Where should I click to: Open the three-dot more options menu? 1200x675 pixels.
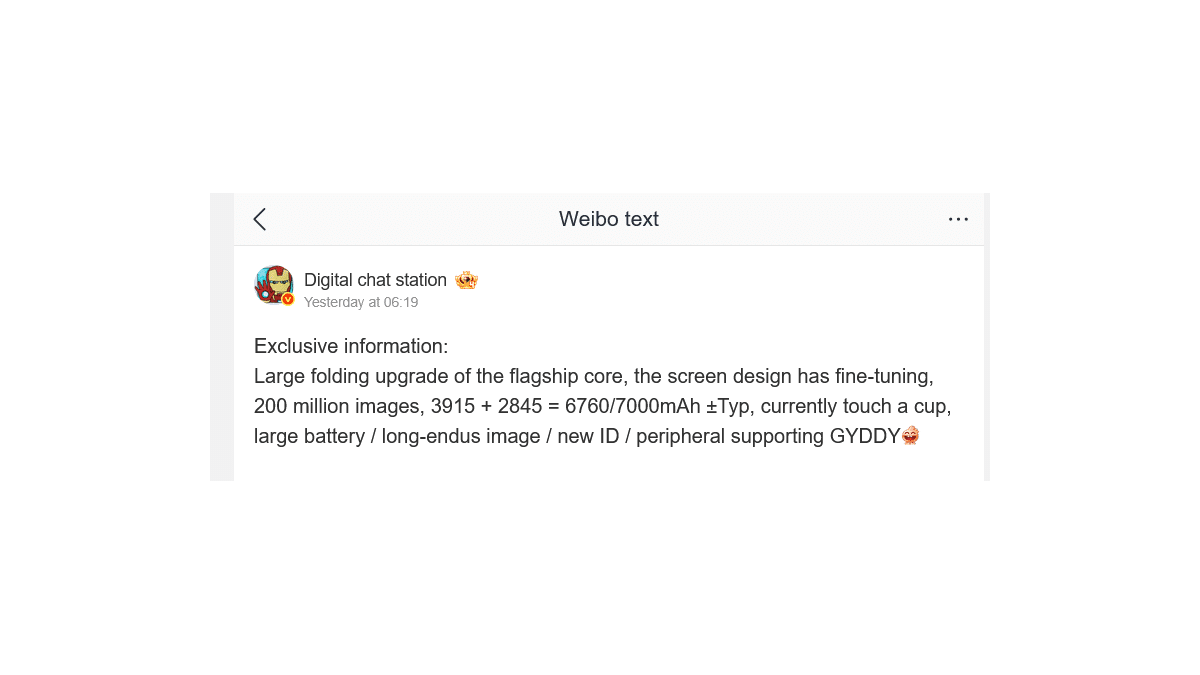coord(958,220)
